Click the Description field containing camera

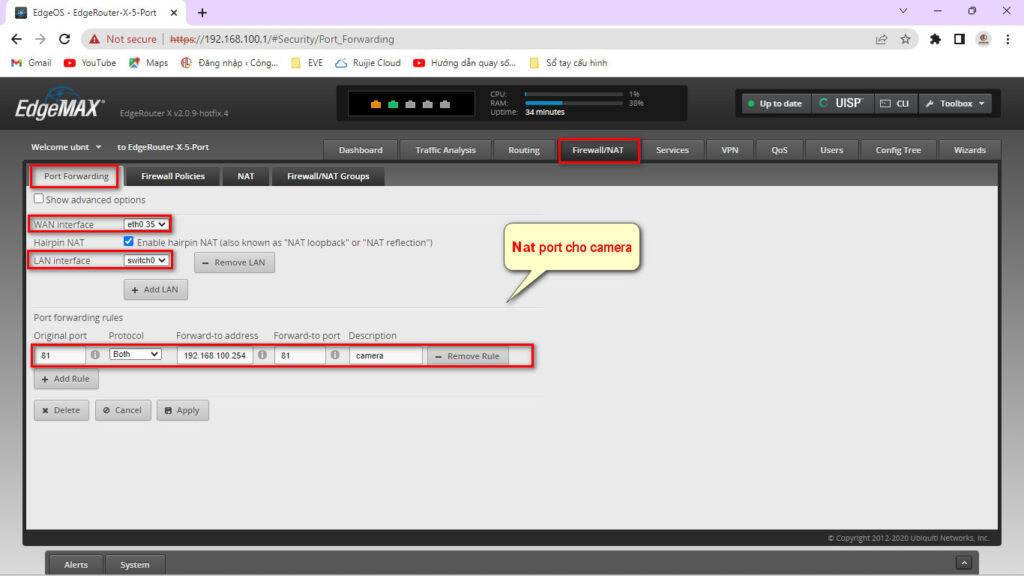click(385, 355)
